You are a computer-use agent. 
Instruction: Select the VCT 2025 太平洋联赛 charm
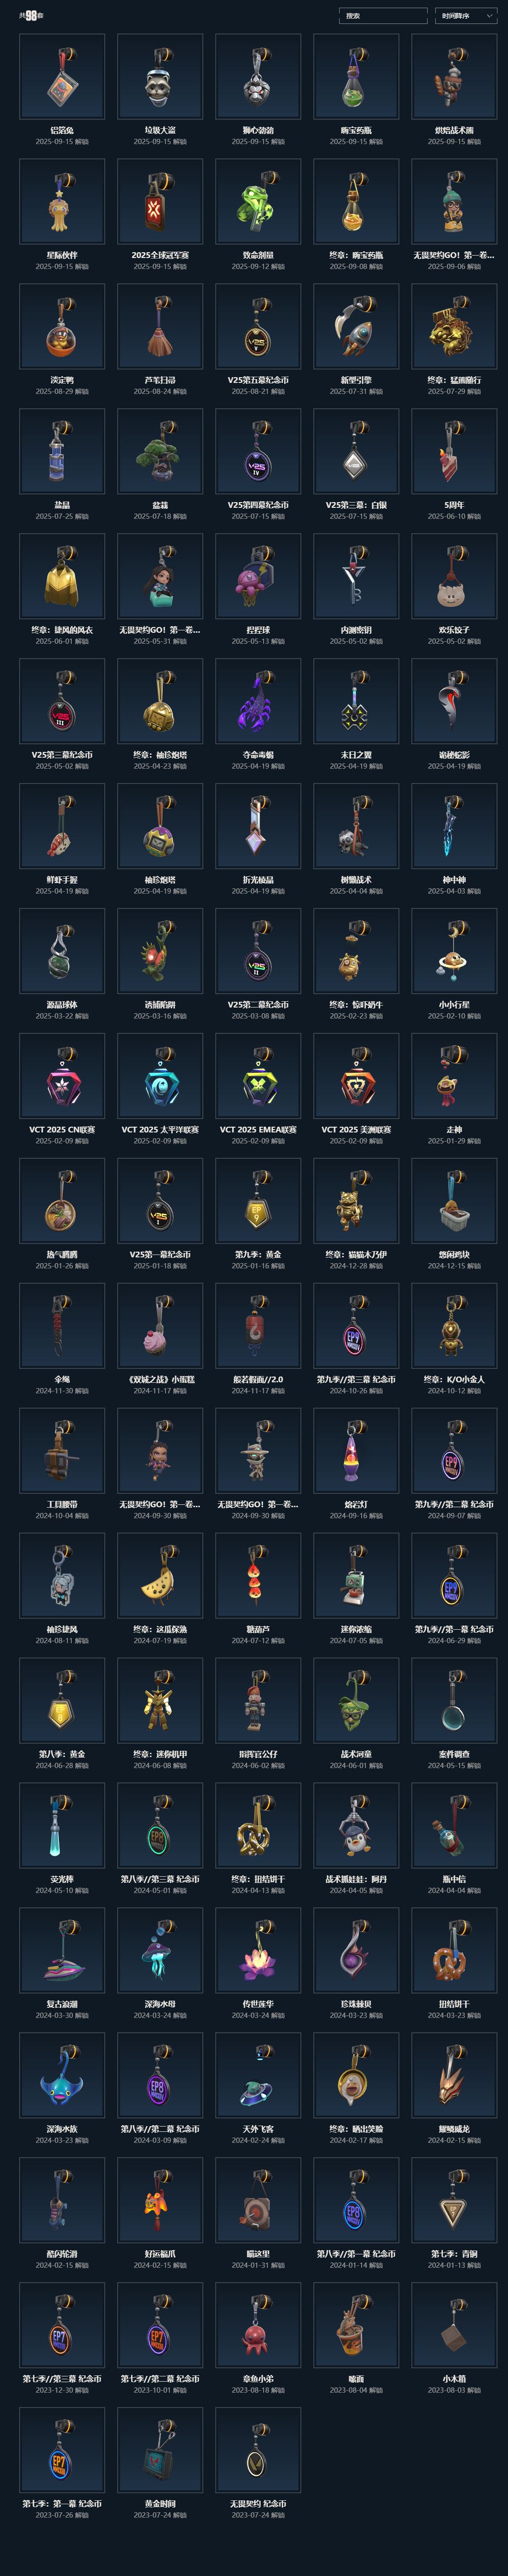(x=160, y=1076)
